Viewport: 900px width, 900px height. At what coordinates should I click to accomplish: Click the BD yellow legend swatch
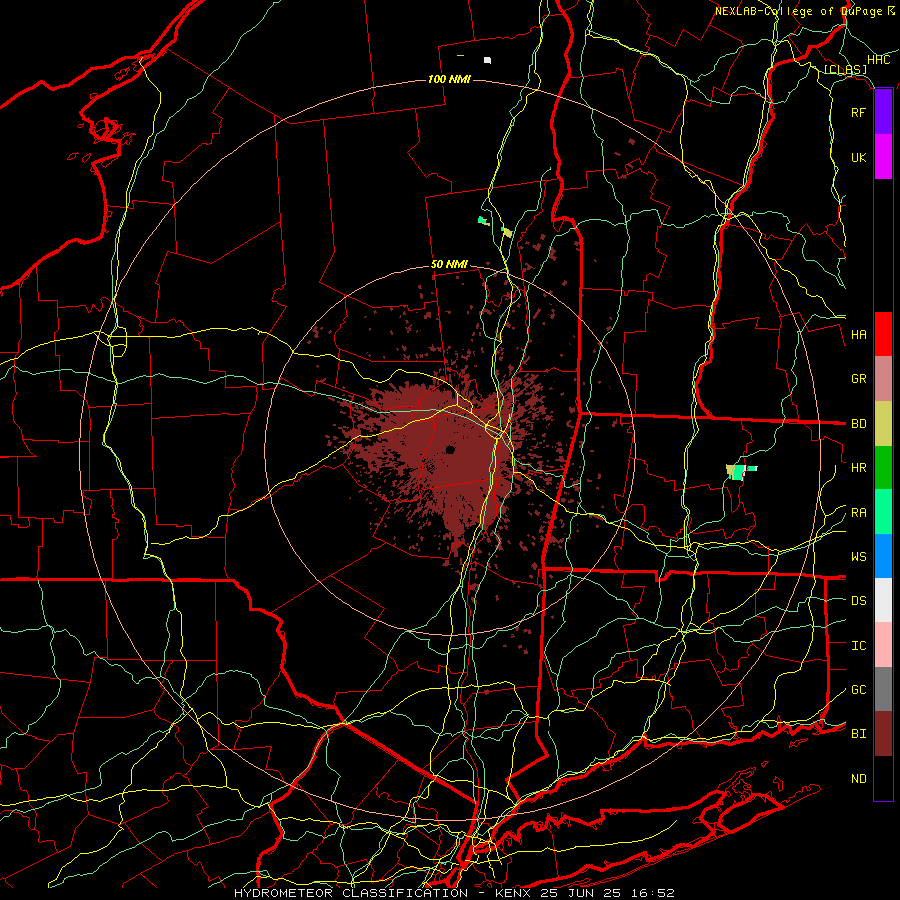(x=883, y=424)
